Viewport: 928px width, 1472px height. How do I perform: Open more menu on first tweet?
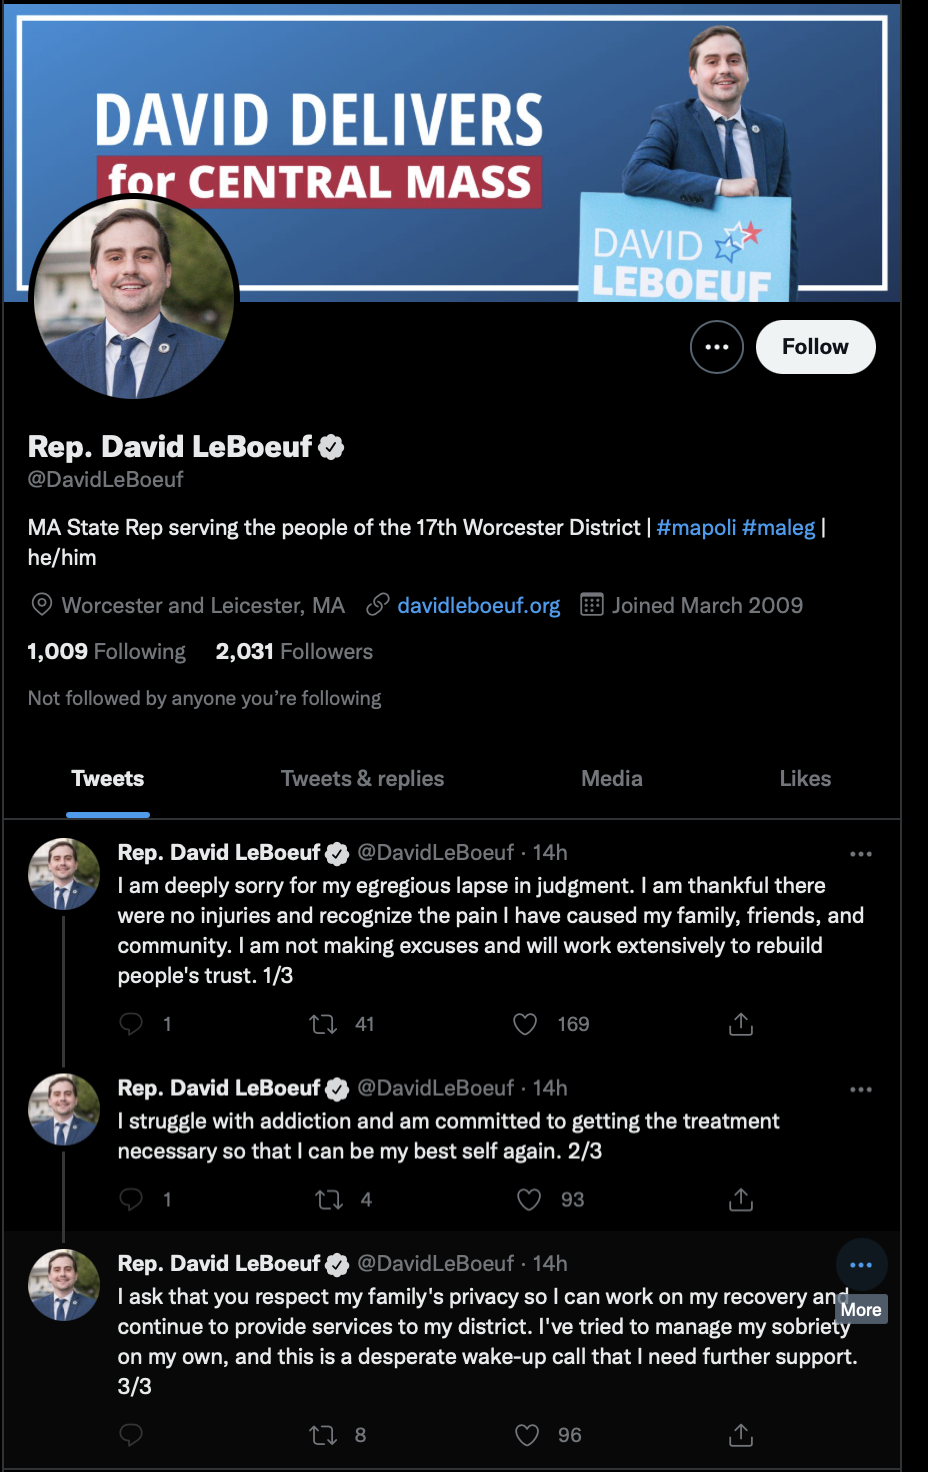861,854
